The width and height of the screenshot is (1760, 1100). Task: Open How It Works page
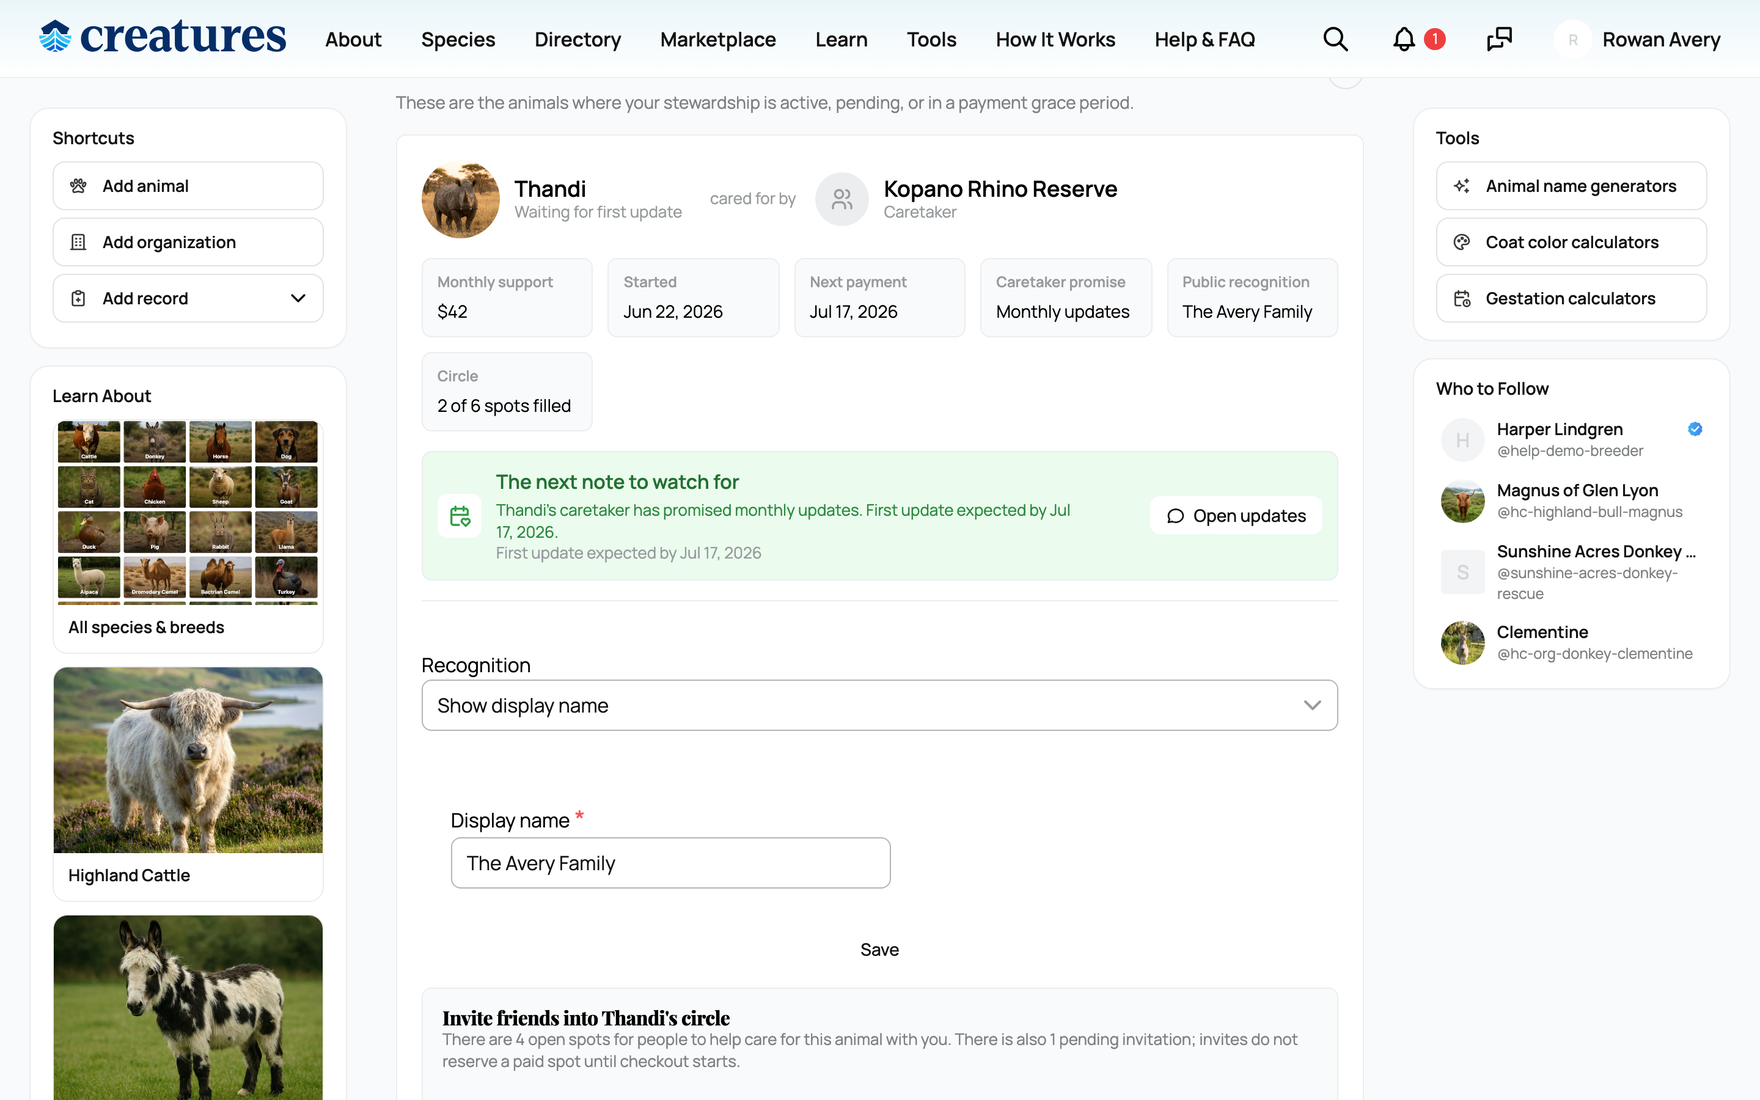(1056, 39)
